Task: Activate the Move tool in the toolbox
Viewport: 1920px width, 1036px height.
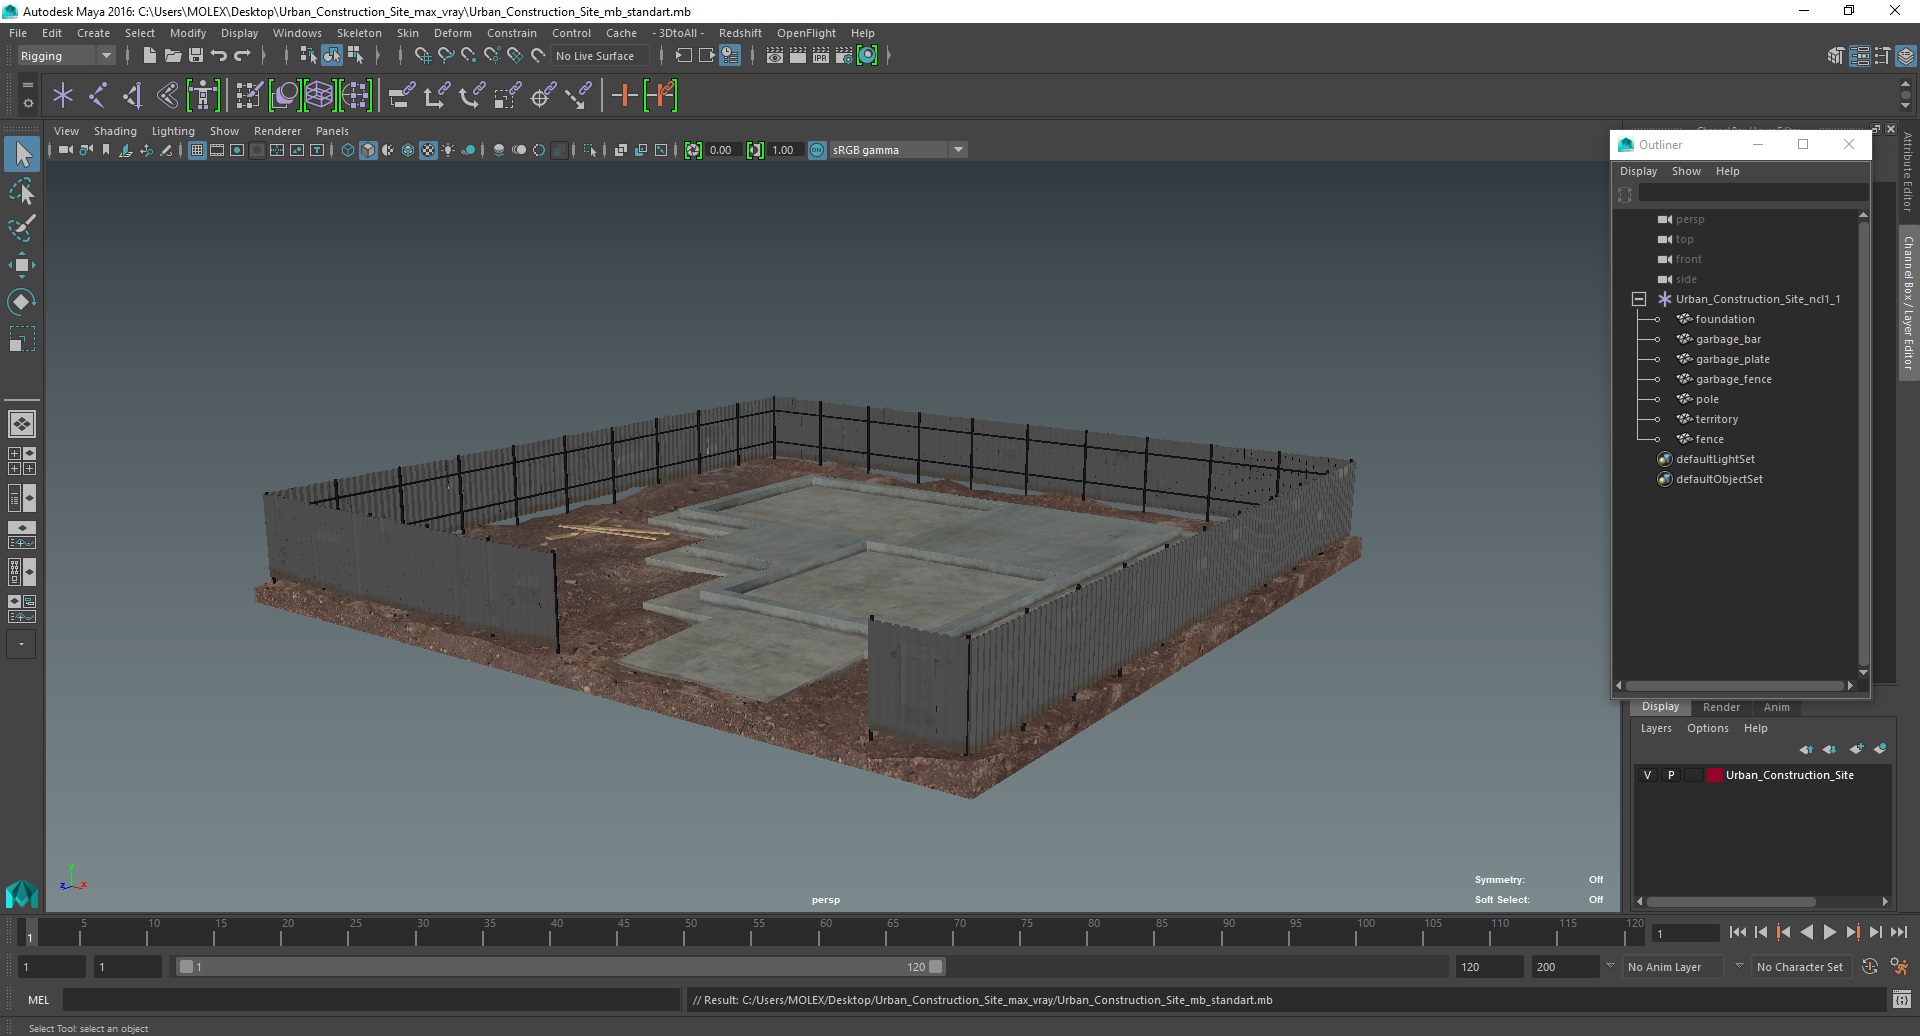Action: pyautogui.click(x=22, y=264)
